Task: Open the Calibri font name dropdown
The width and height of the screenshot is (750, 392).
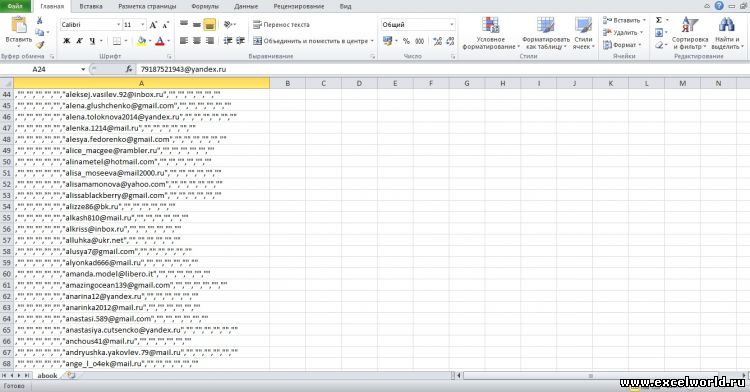Action: tap(119, 25)
